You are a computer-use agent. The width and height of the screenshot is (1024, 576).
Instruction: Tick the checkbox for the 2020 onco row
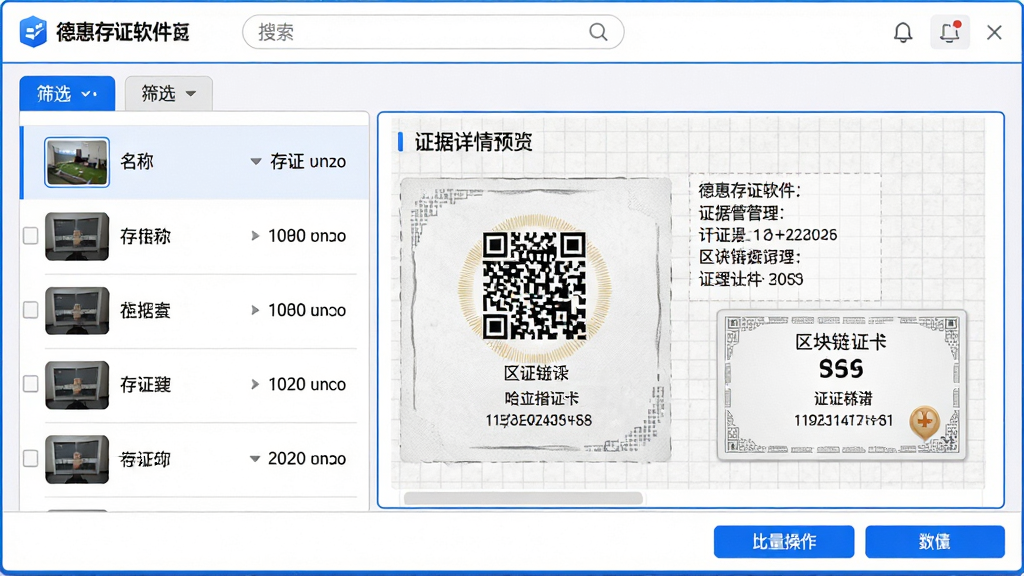30,458
